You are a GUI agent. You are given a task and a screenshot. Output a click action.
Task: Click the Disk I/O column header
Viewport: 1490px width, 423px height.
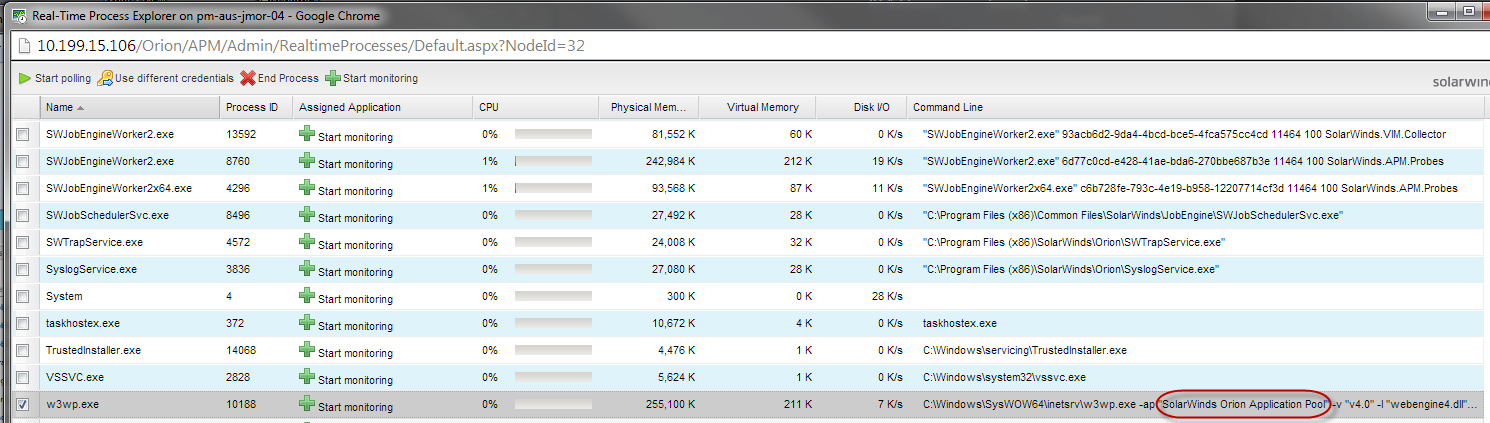pyautogui.click(x=861, y=107)
